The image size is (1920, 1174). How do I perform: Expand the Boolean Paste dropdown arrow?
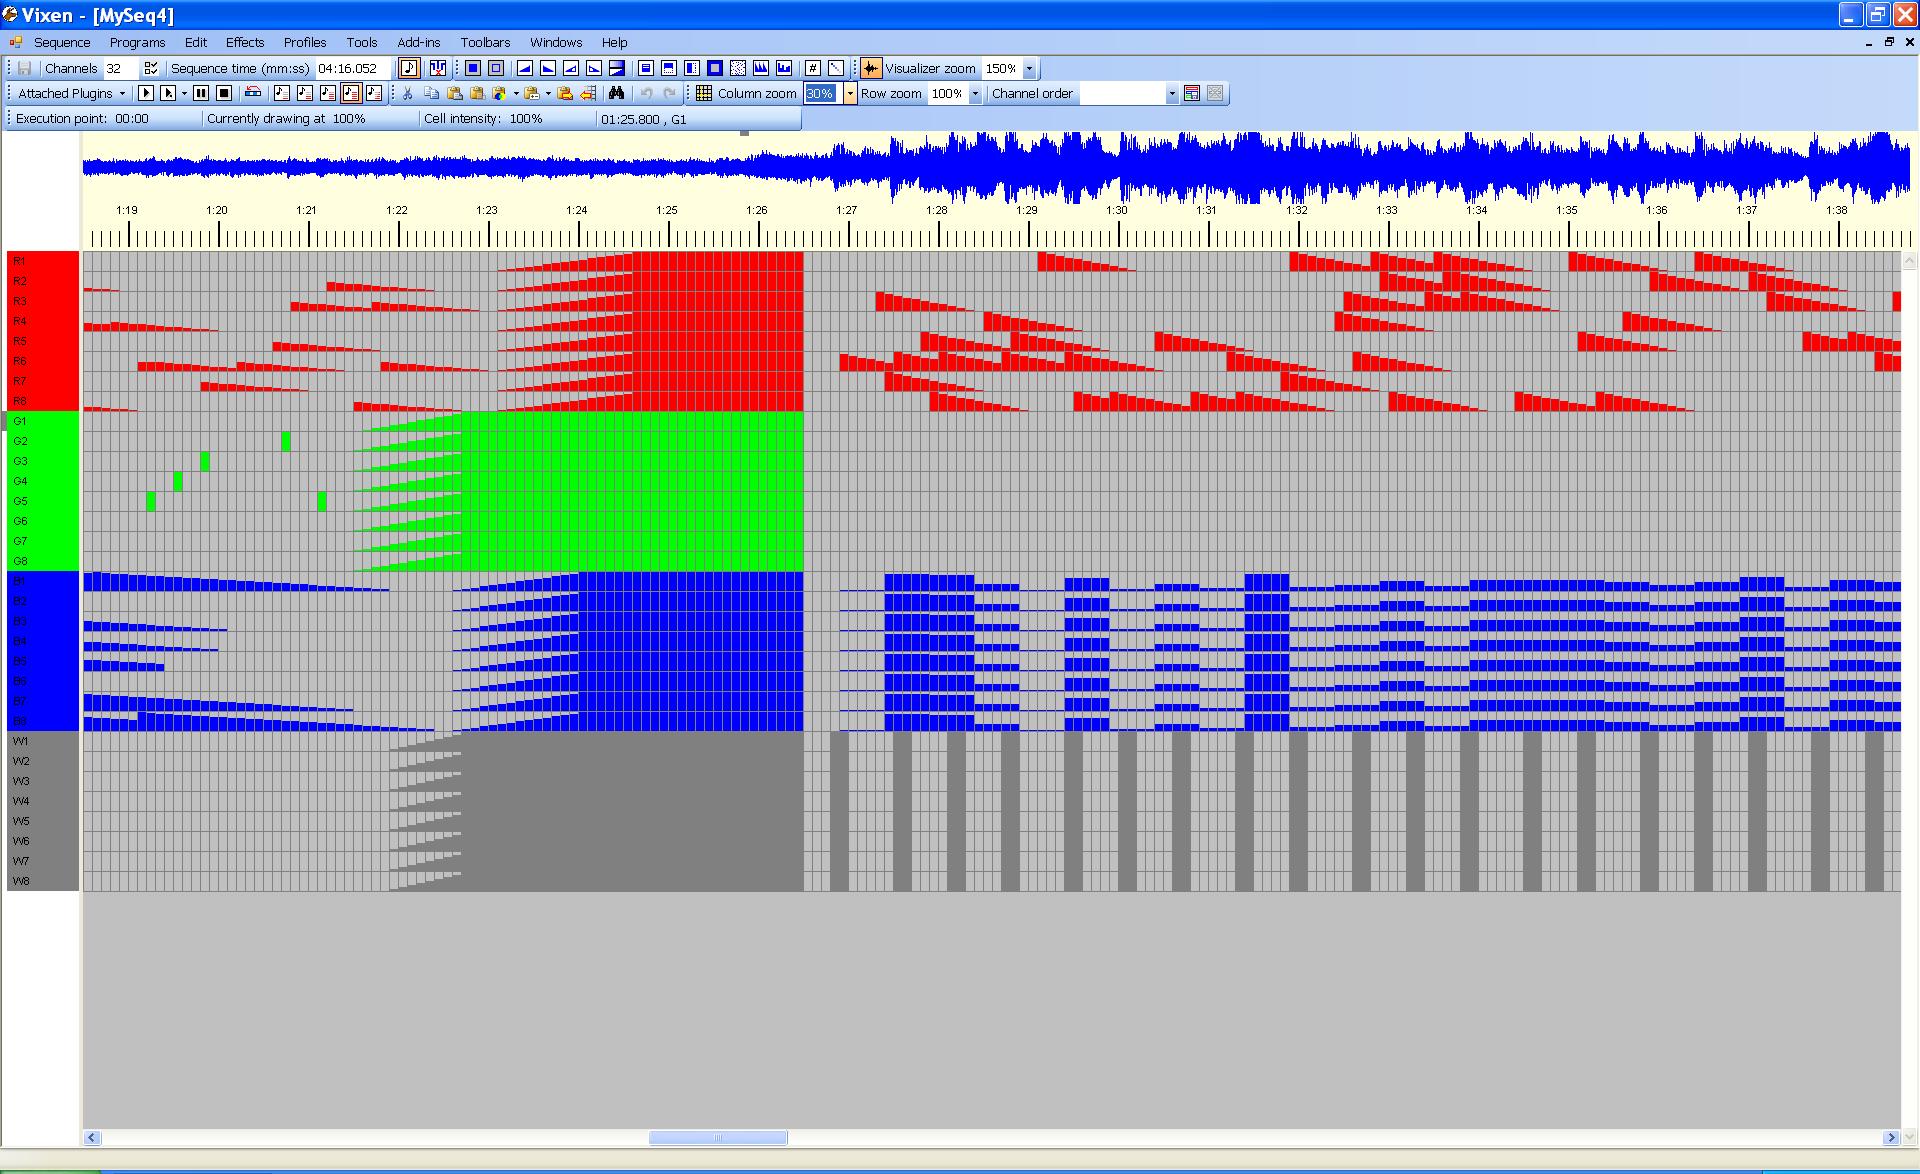516,93
